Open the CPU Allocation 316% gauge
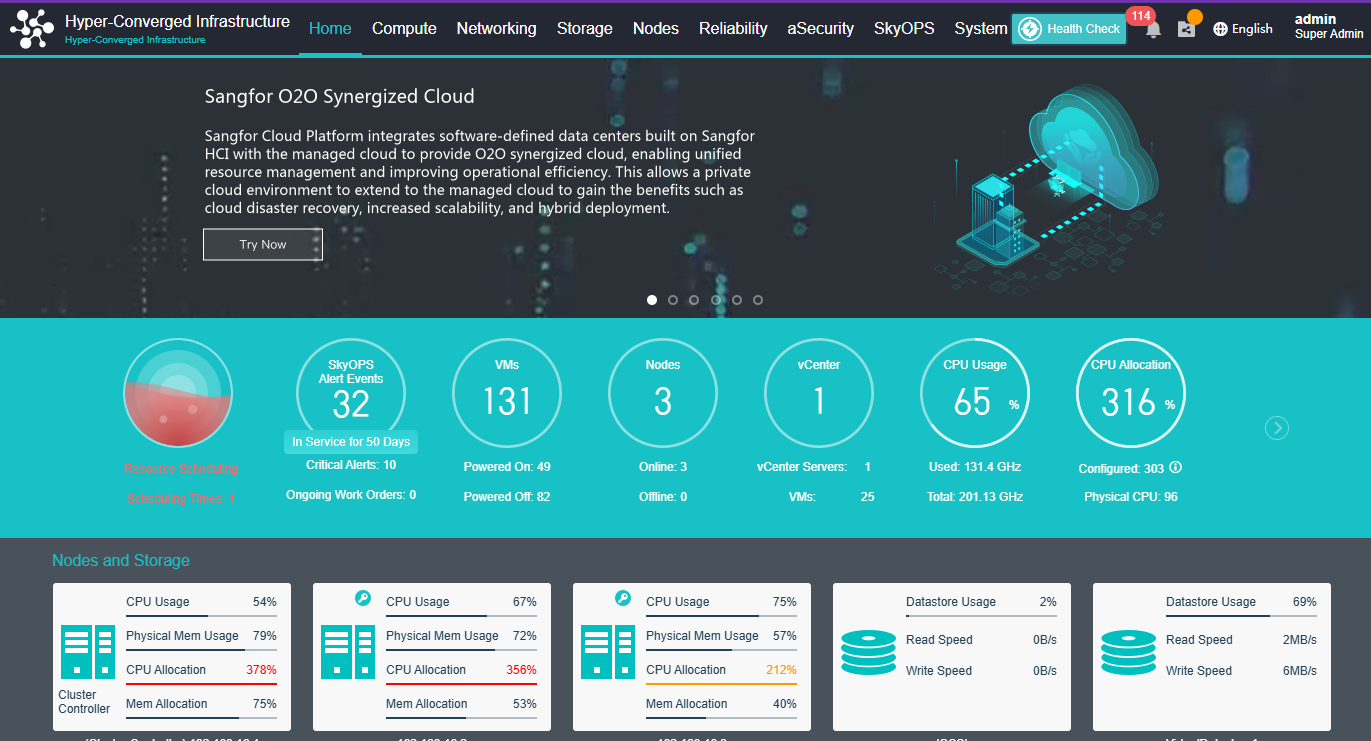 (x=1131, y=392)
